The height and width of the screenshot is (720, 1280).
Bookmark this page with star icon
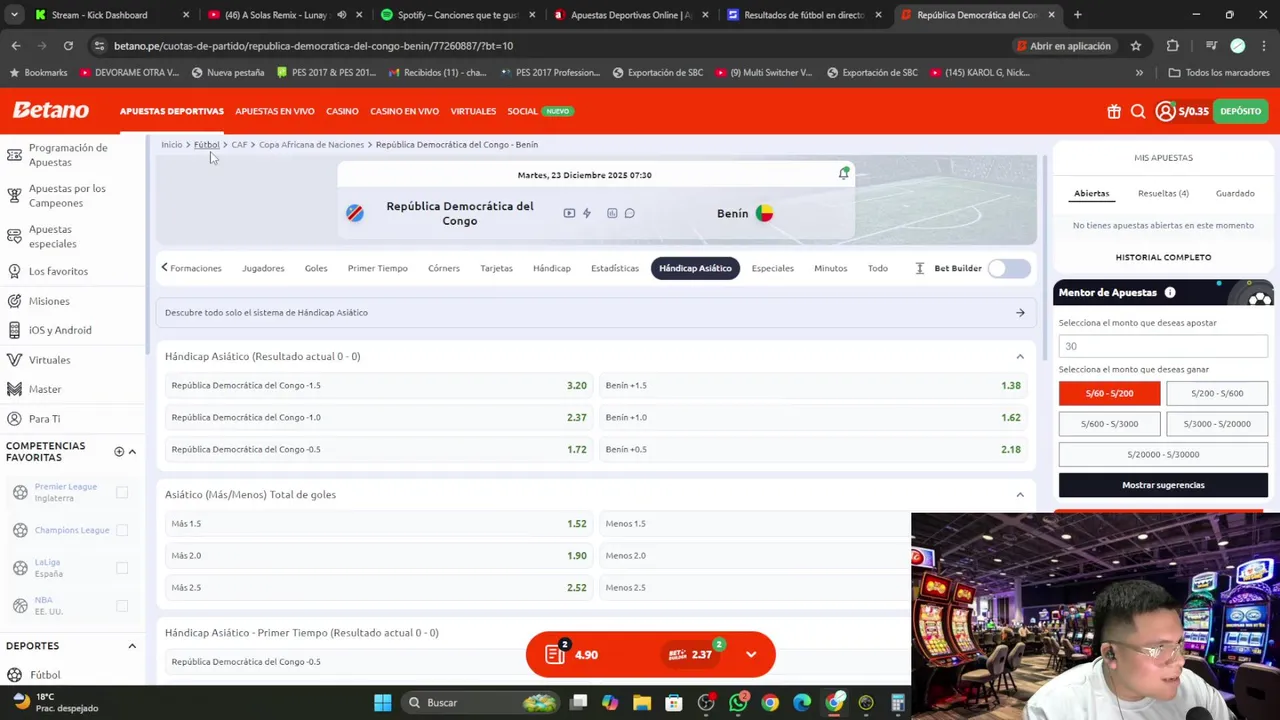(1136, 46)
